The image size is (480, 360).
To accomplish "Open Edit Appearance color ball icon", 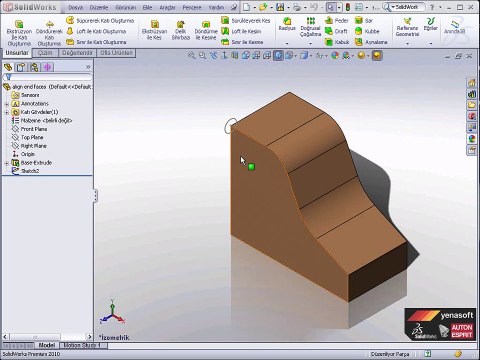I will [x=335, y=56].
